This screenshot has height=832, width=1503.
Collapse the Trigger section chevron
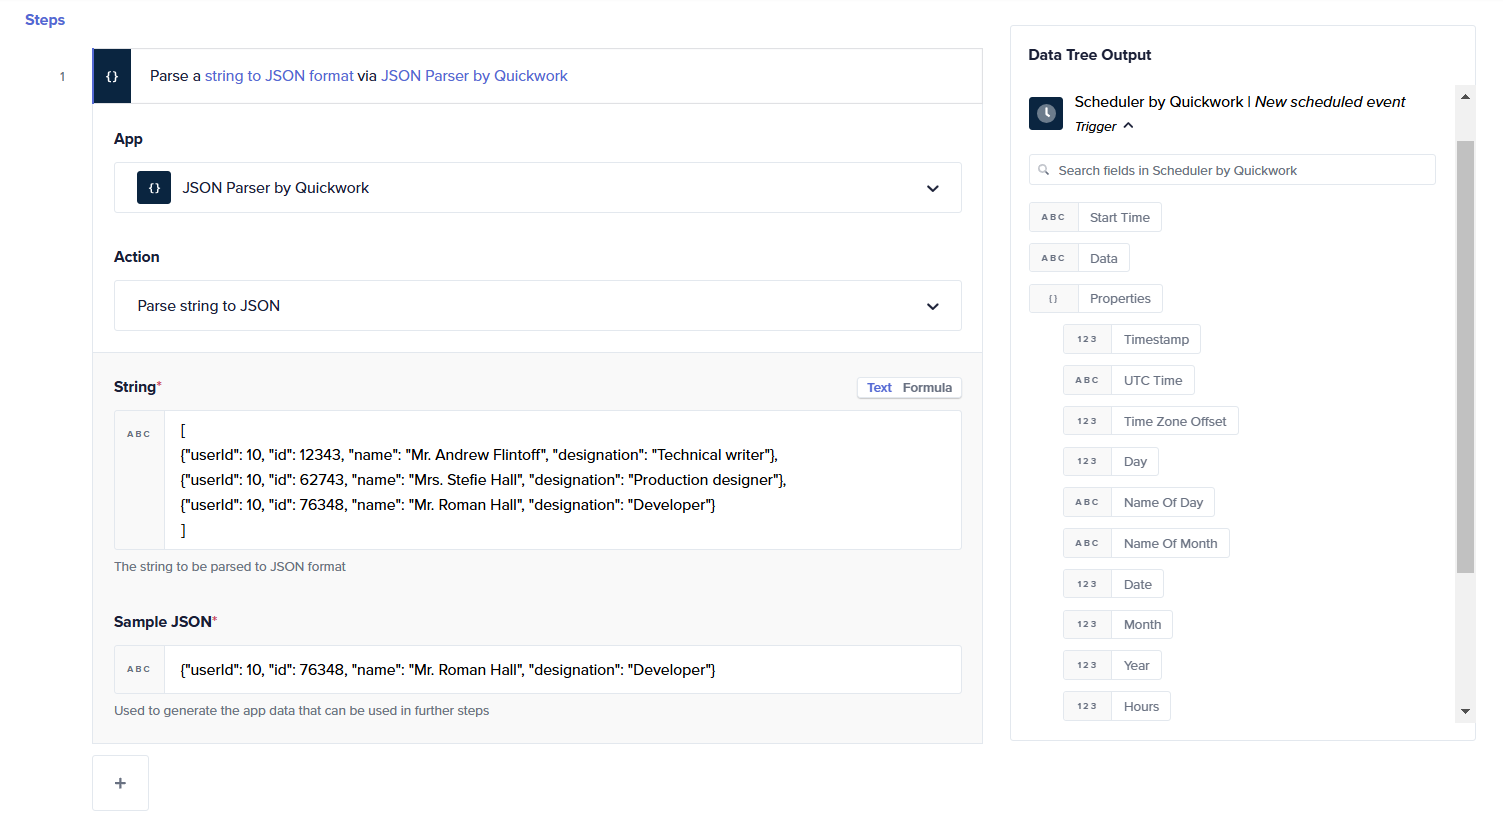[1128, 126]
